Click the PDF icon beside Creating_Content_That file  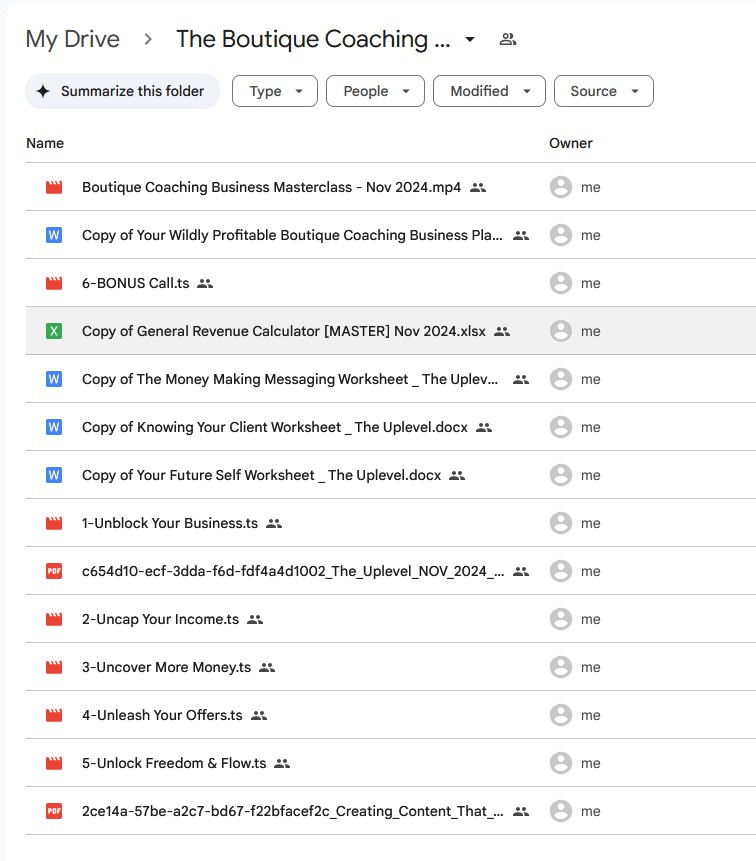[54, 811]
